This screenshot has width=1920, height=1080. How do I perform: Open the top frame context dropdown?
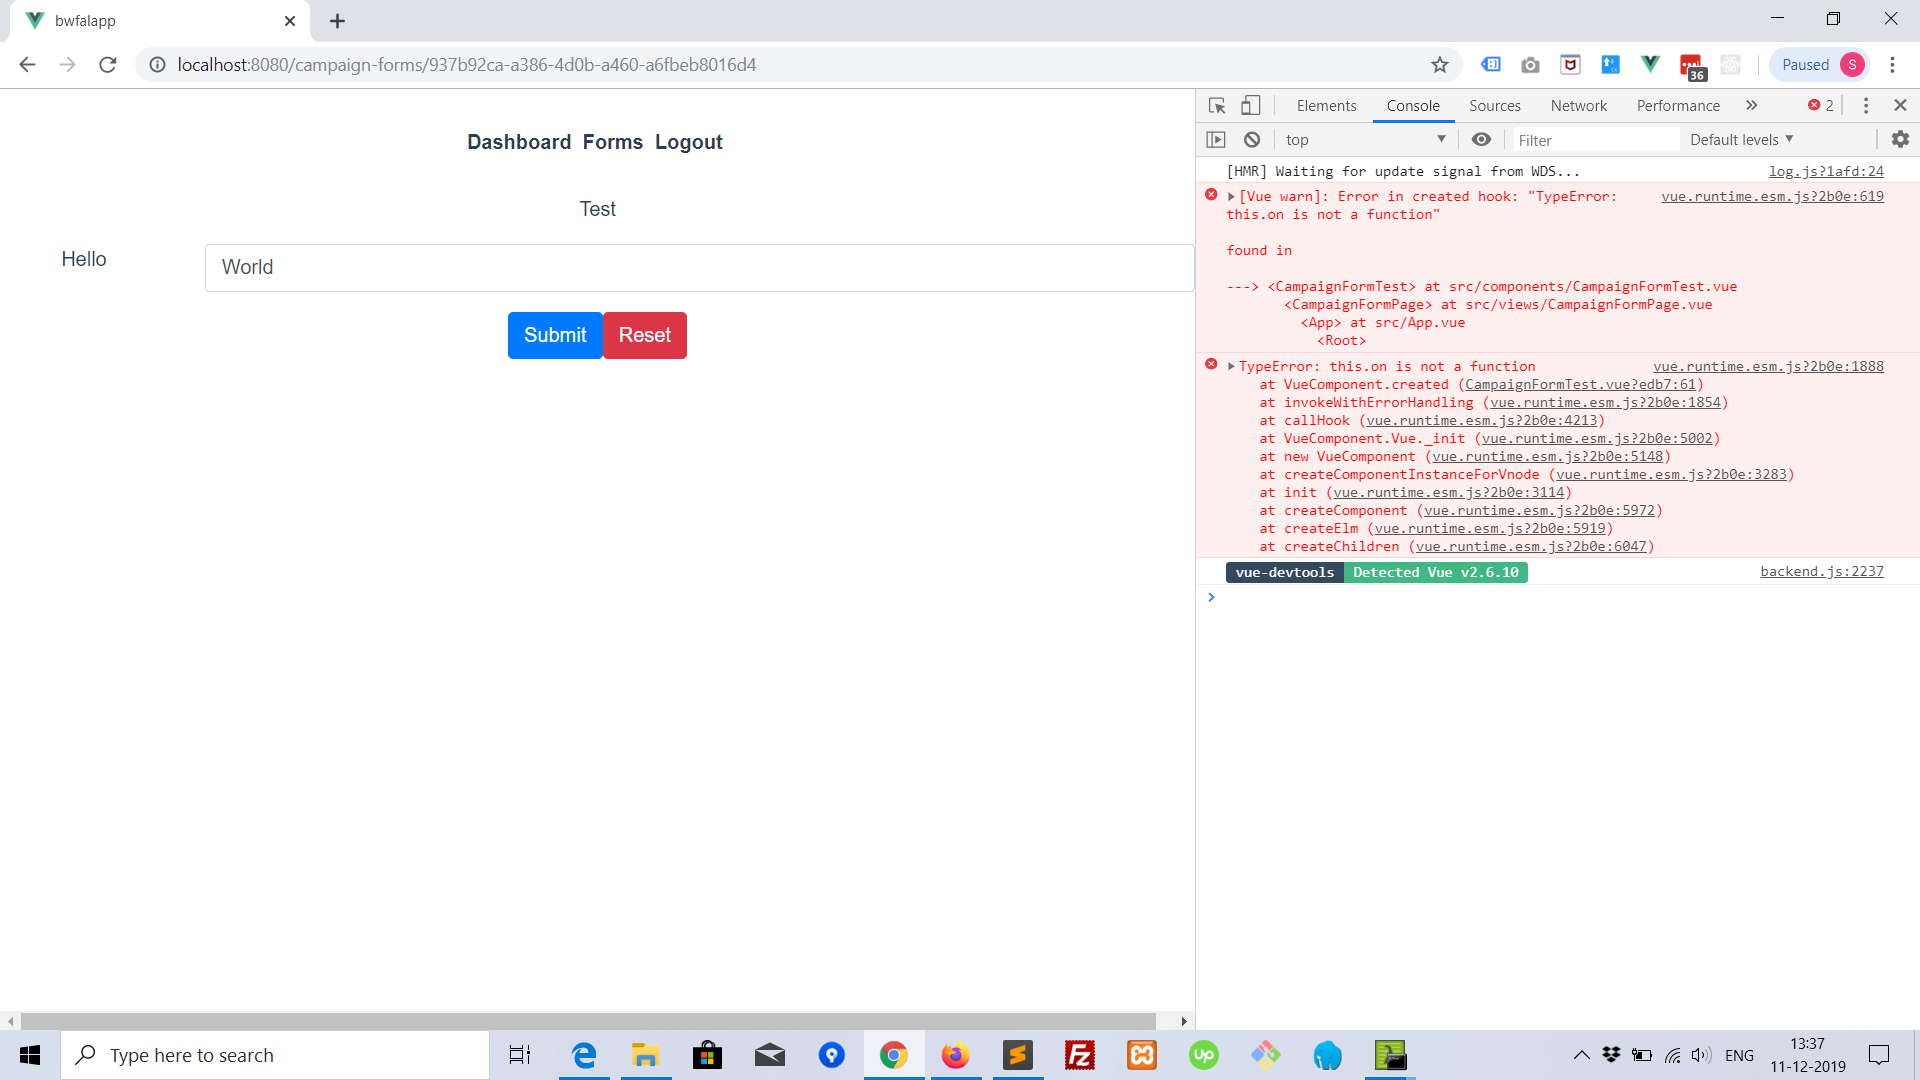click(1365, 139)
